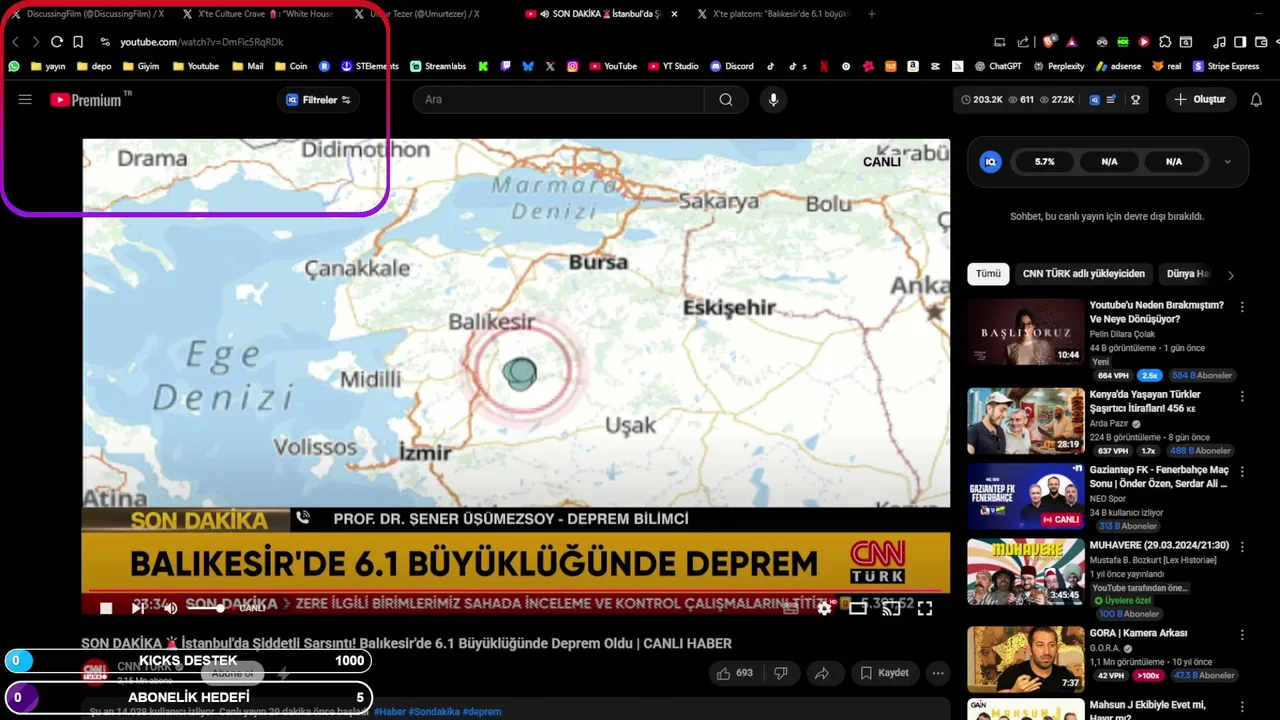Open the YouTube hamburger guide menu

point(25,100)
